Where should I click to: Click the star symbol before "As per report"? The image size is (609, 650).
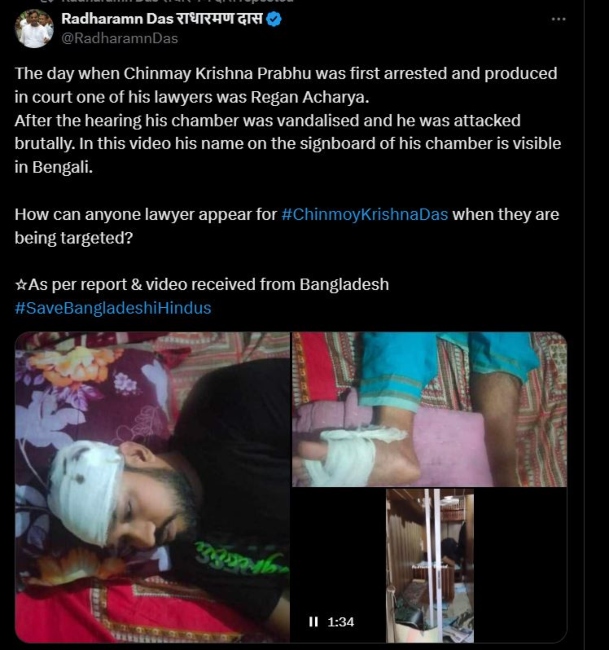21,285
